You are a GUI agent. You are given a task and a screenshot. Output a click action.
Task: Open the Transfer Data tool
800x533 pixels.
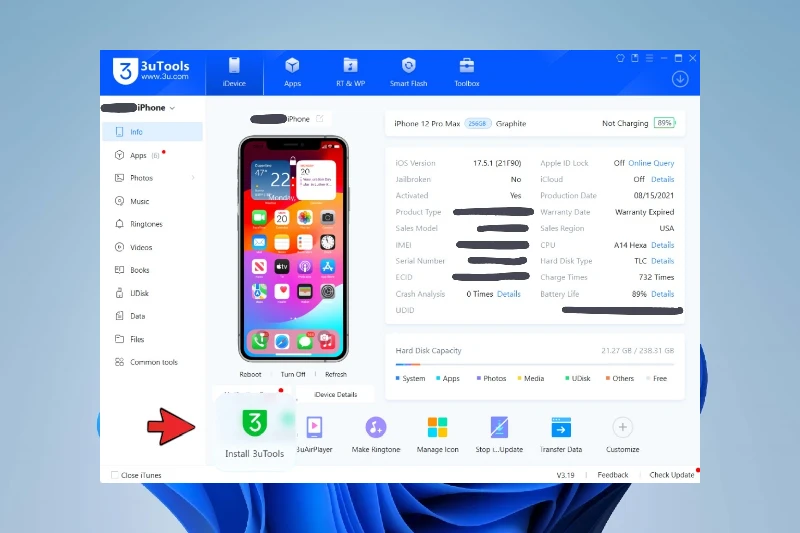click(x=561, y=435)
